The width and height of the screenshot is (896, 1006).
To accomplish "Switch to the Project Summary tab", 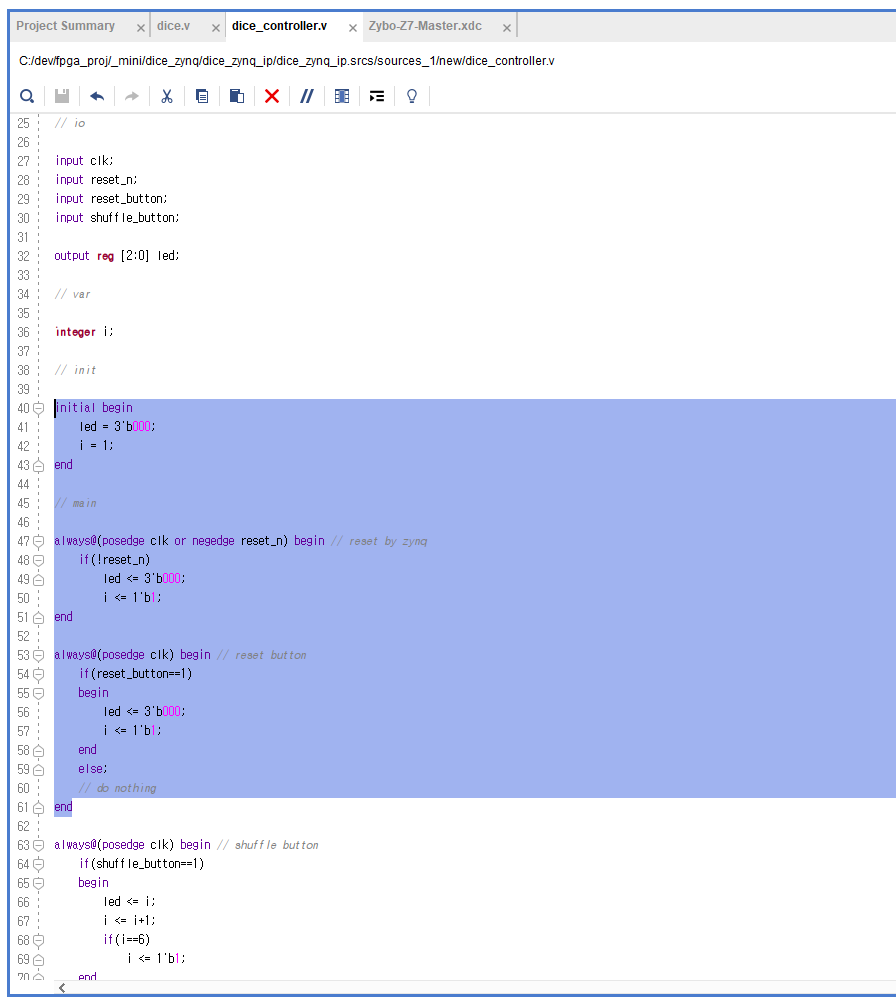I will click(65, 26).
